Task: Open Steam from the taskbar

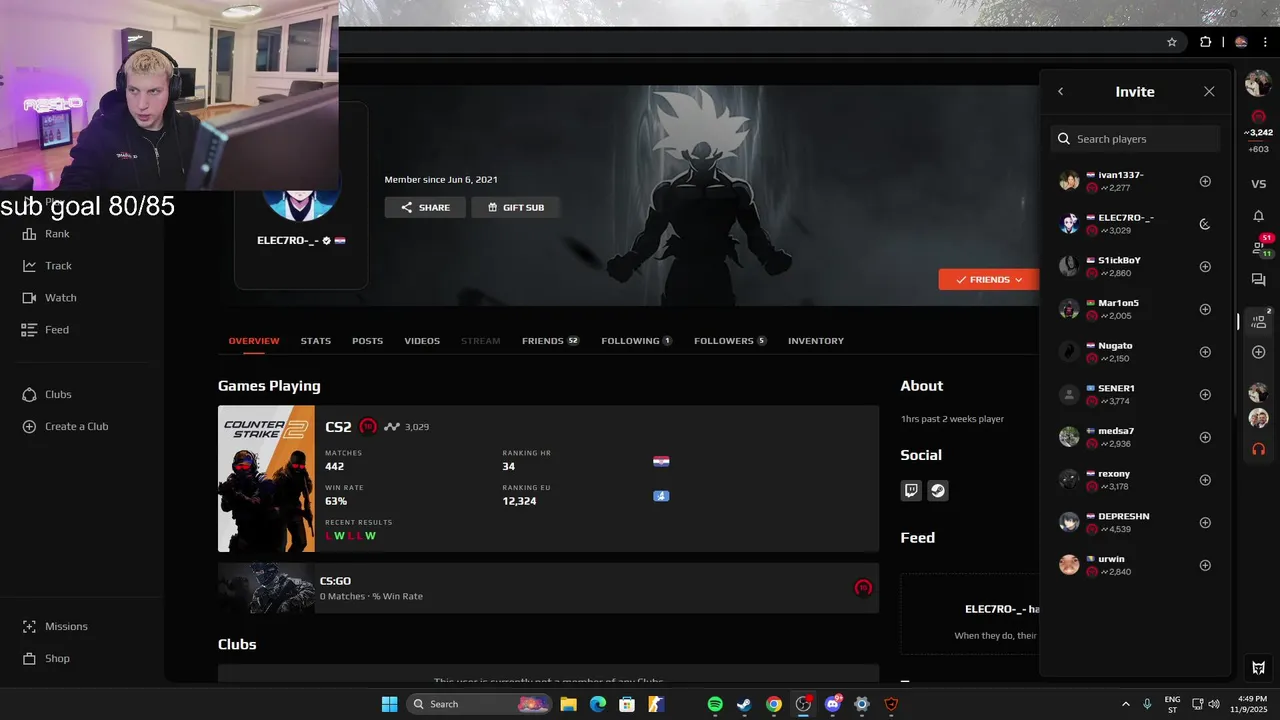Action: 744,704
